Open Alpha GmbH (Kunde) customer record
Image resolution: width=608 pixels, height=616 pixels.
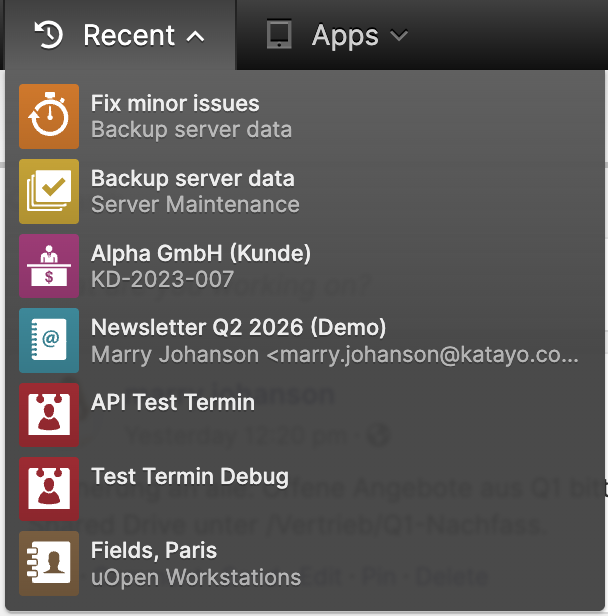201,253
